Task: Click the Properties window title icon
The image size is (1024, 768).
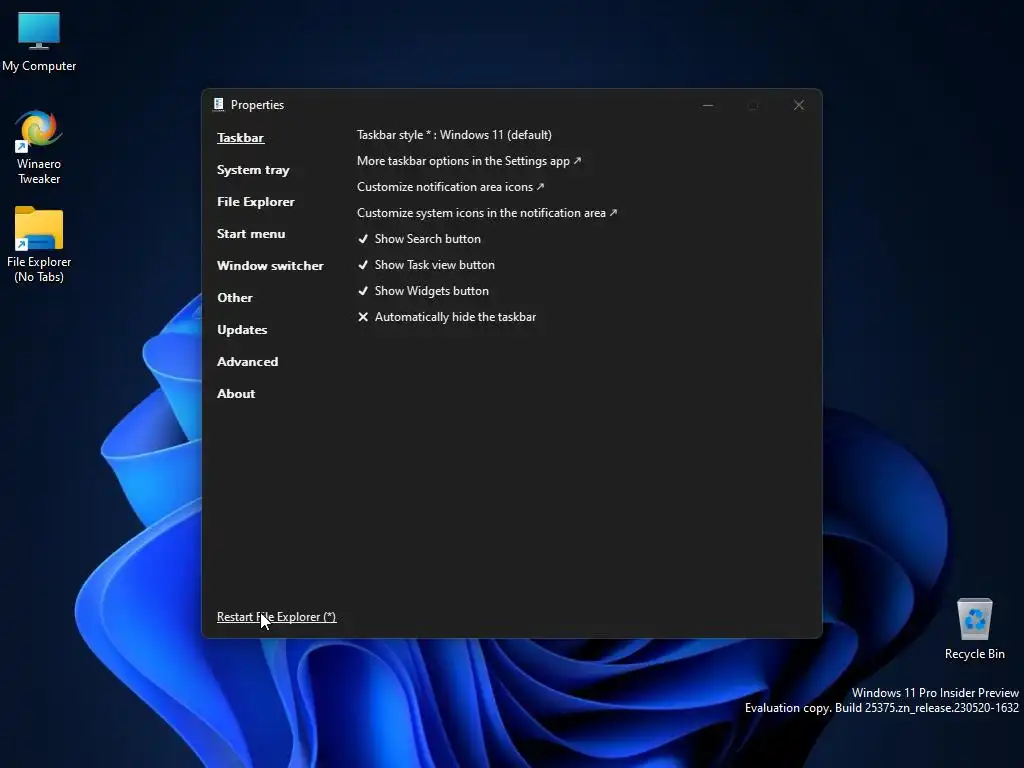Action: click(219, 104)
